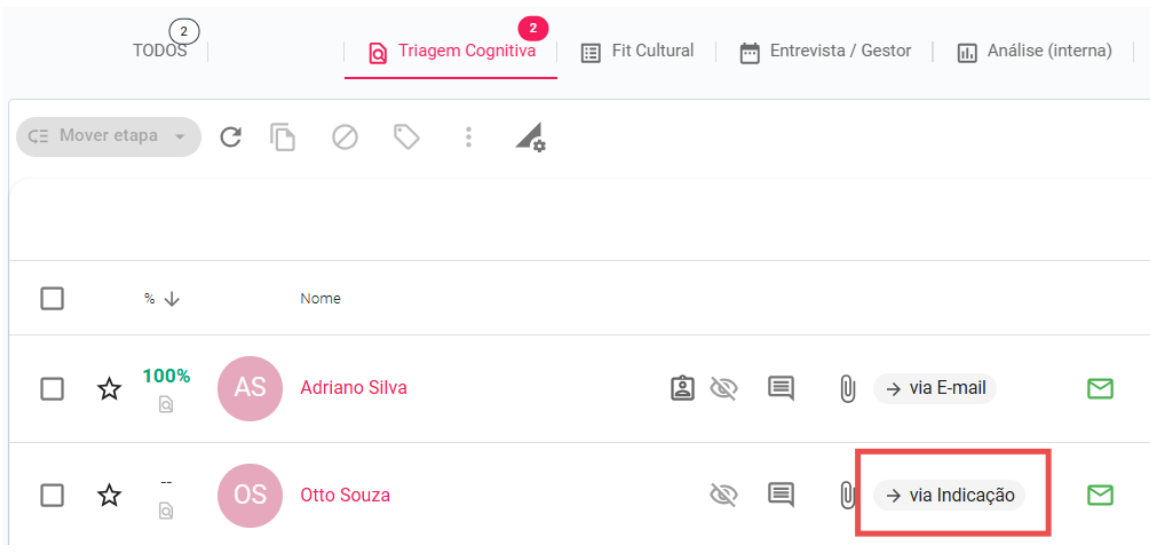This screenshot has width=1150, height=556.
Task: Open the Otto Souza candidate name link
Action: [345, 495]
